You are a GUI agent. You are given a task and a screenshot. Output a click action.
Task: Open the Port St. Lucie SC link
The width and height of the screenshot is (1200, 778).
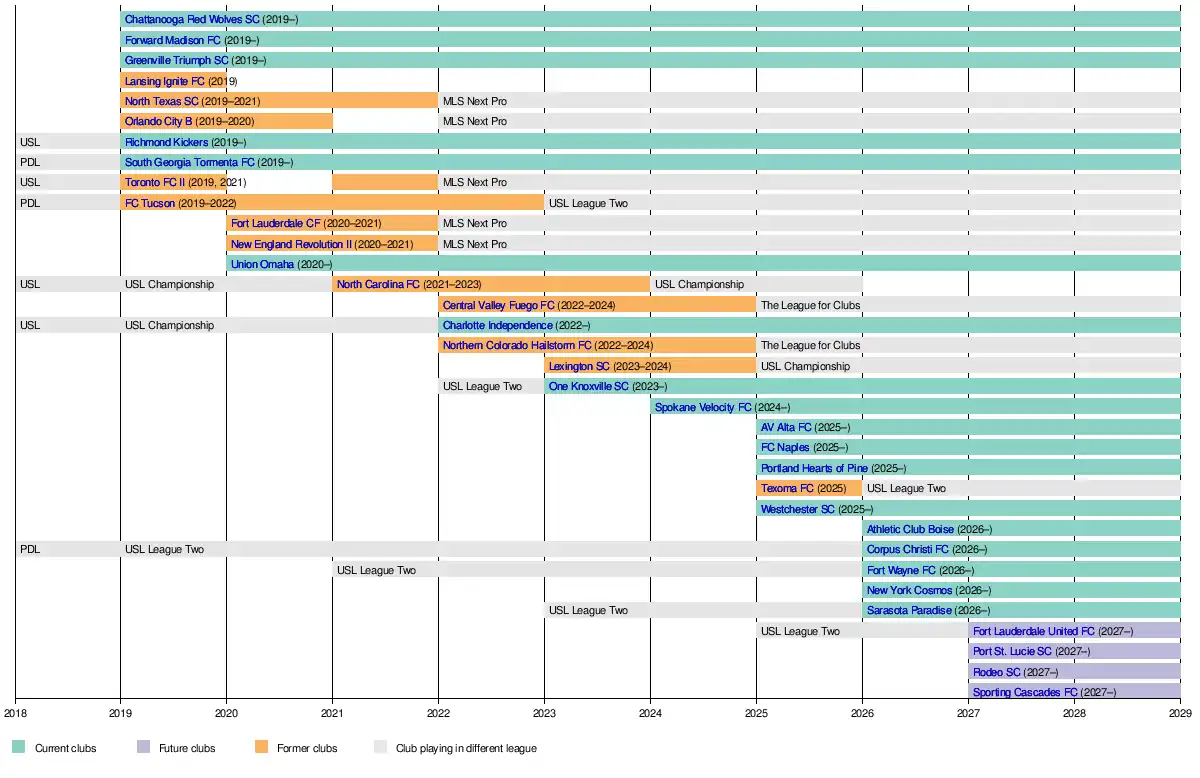pyautogui.click(x=1012, y=651)
